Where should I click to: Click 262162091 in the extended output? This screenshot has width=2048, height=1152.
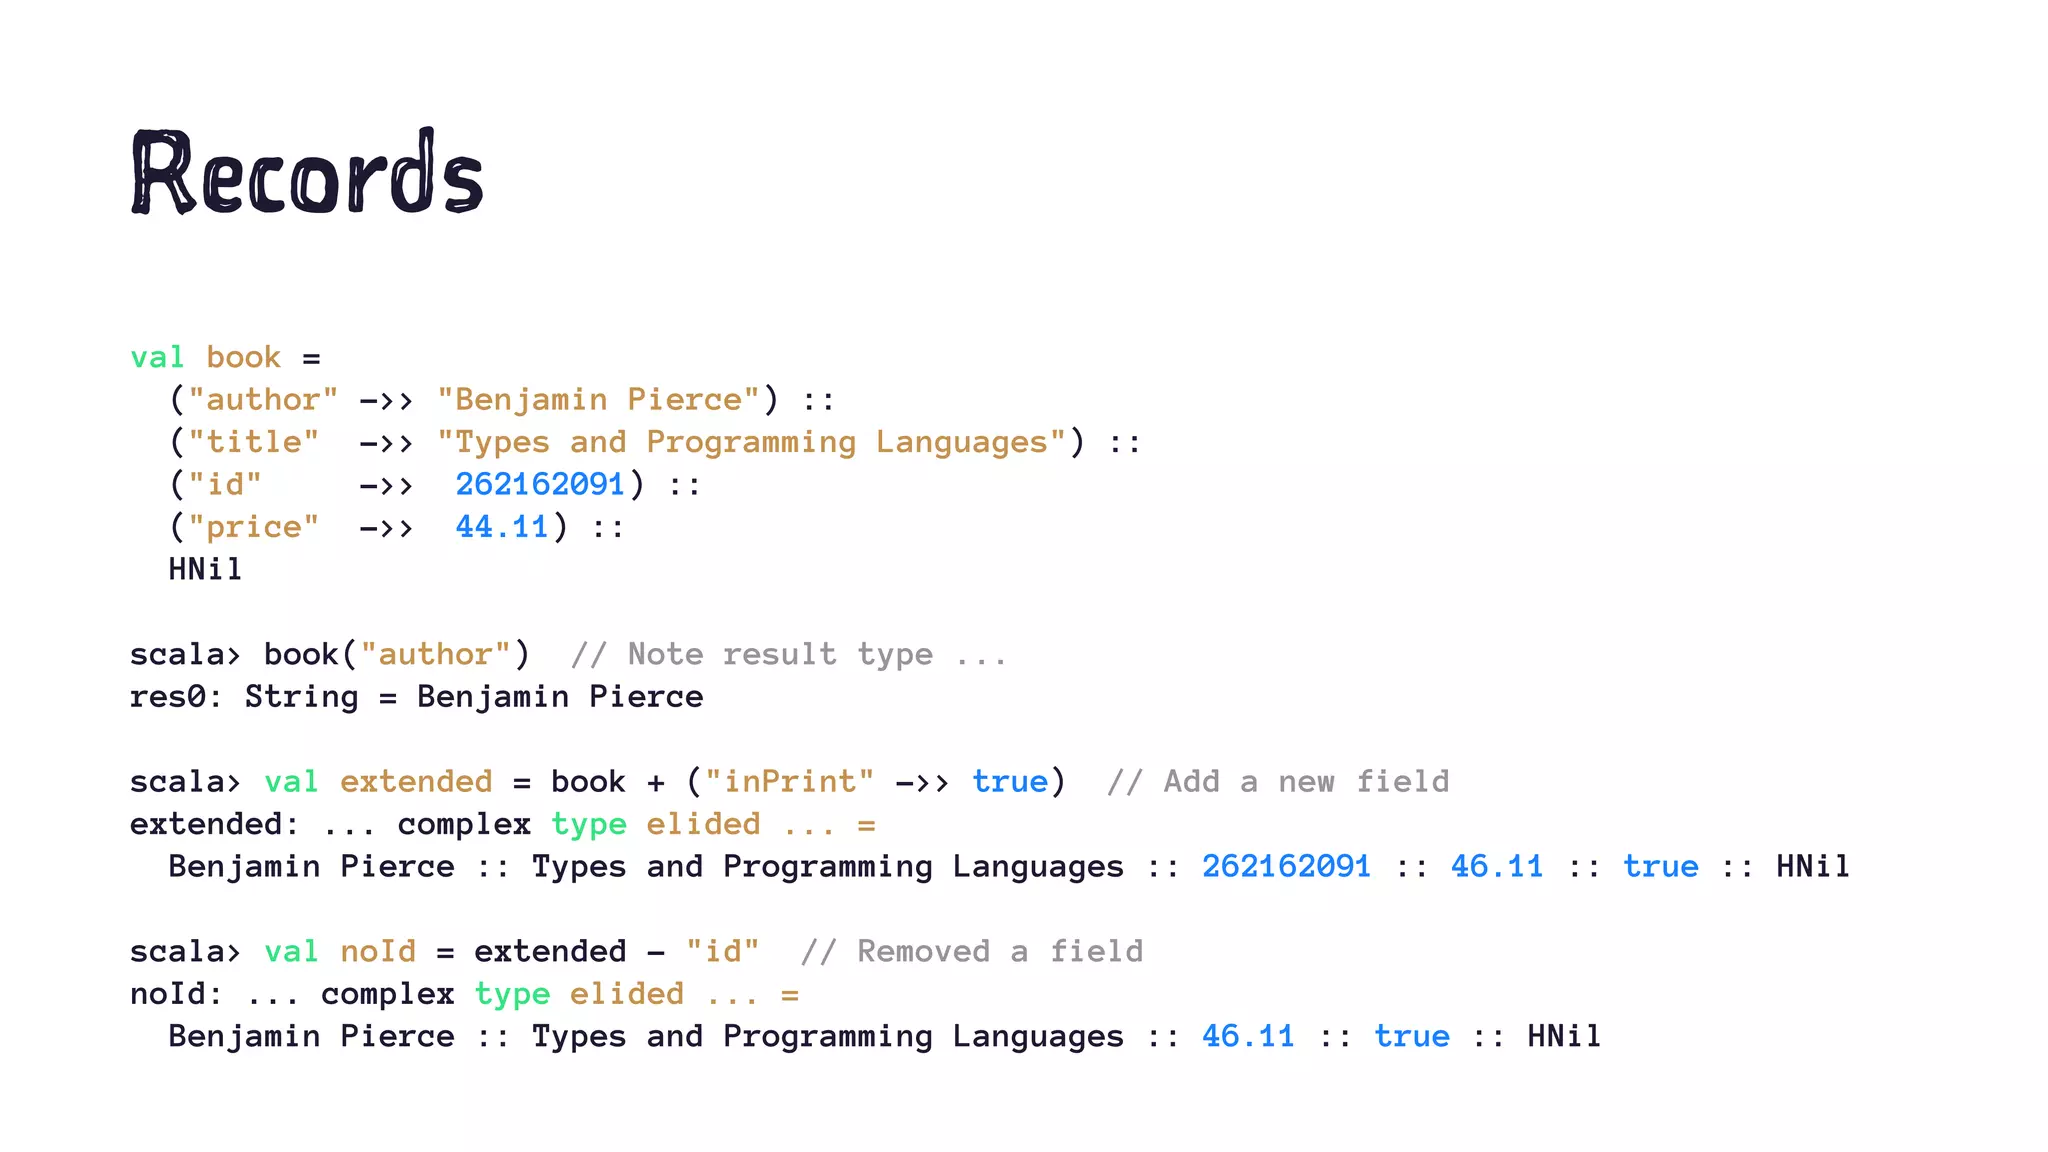click(1286, 866)
